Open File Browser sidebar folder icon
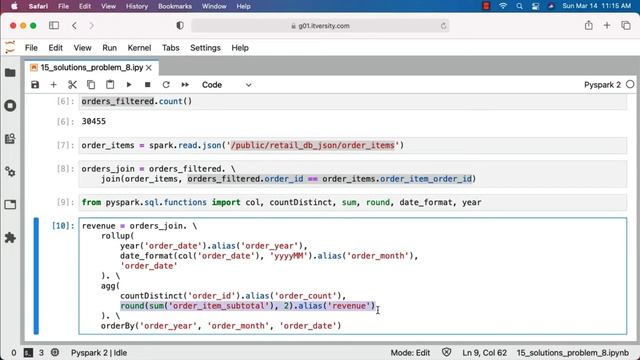Image resolution: width=640 pixels, height=360 pixels. click(x=10, y=73)
